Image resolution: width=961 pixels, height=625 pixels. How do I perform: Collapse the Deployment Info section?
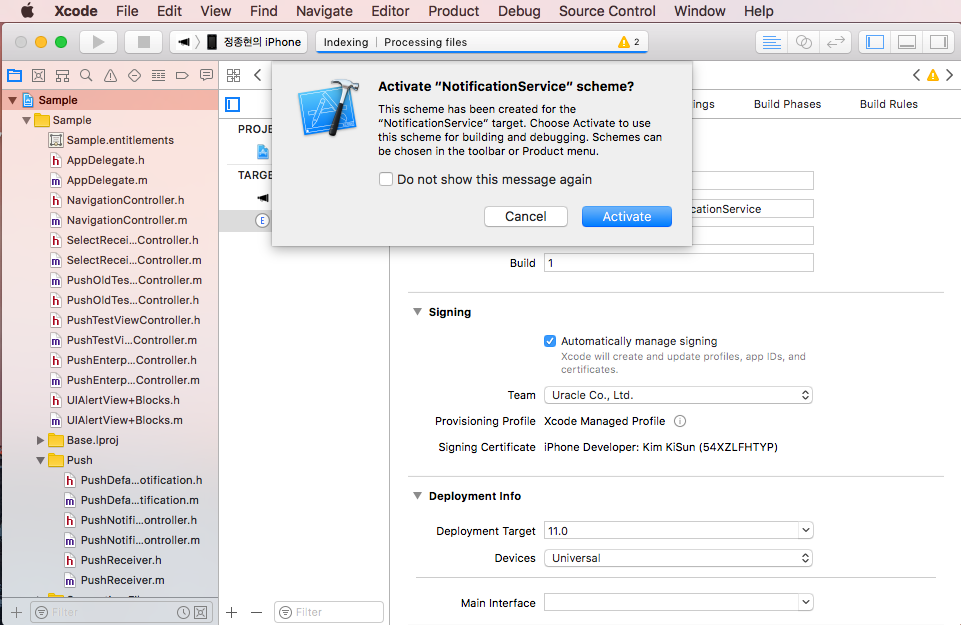pyautogui.click(x=417, y=496)
